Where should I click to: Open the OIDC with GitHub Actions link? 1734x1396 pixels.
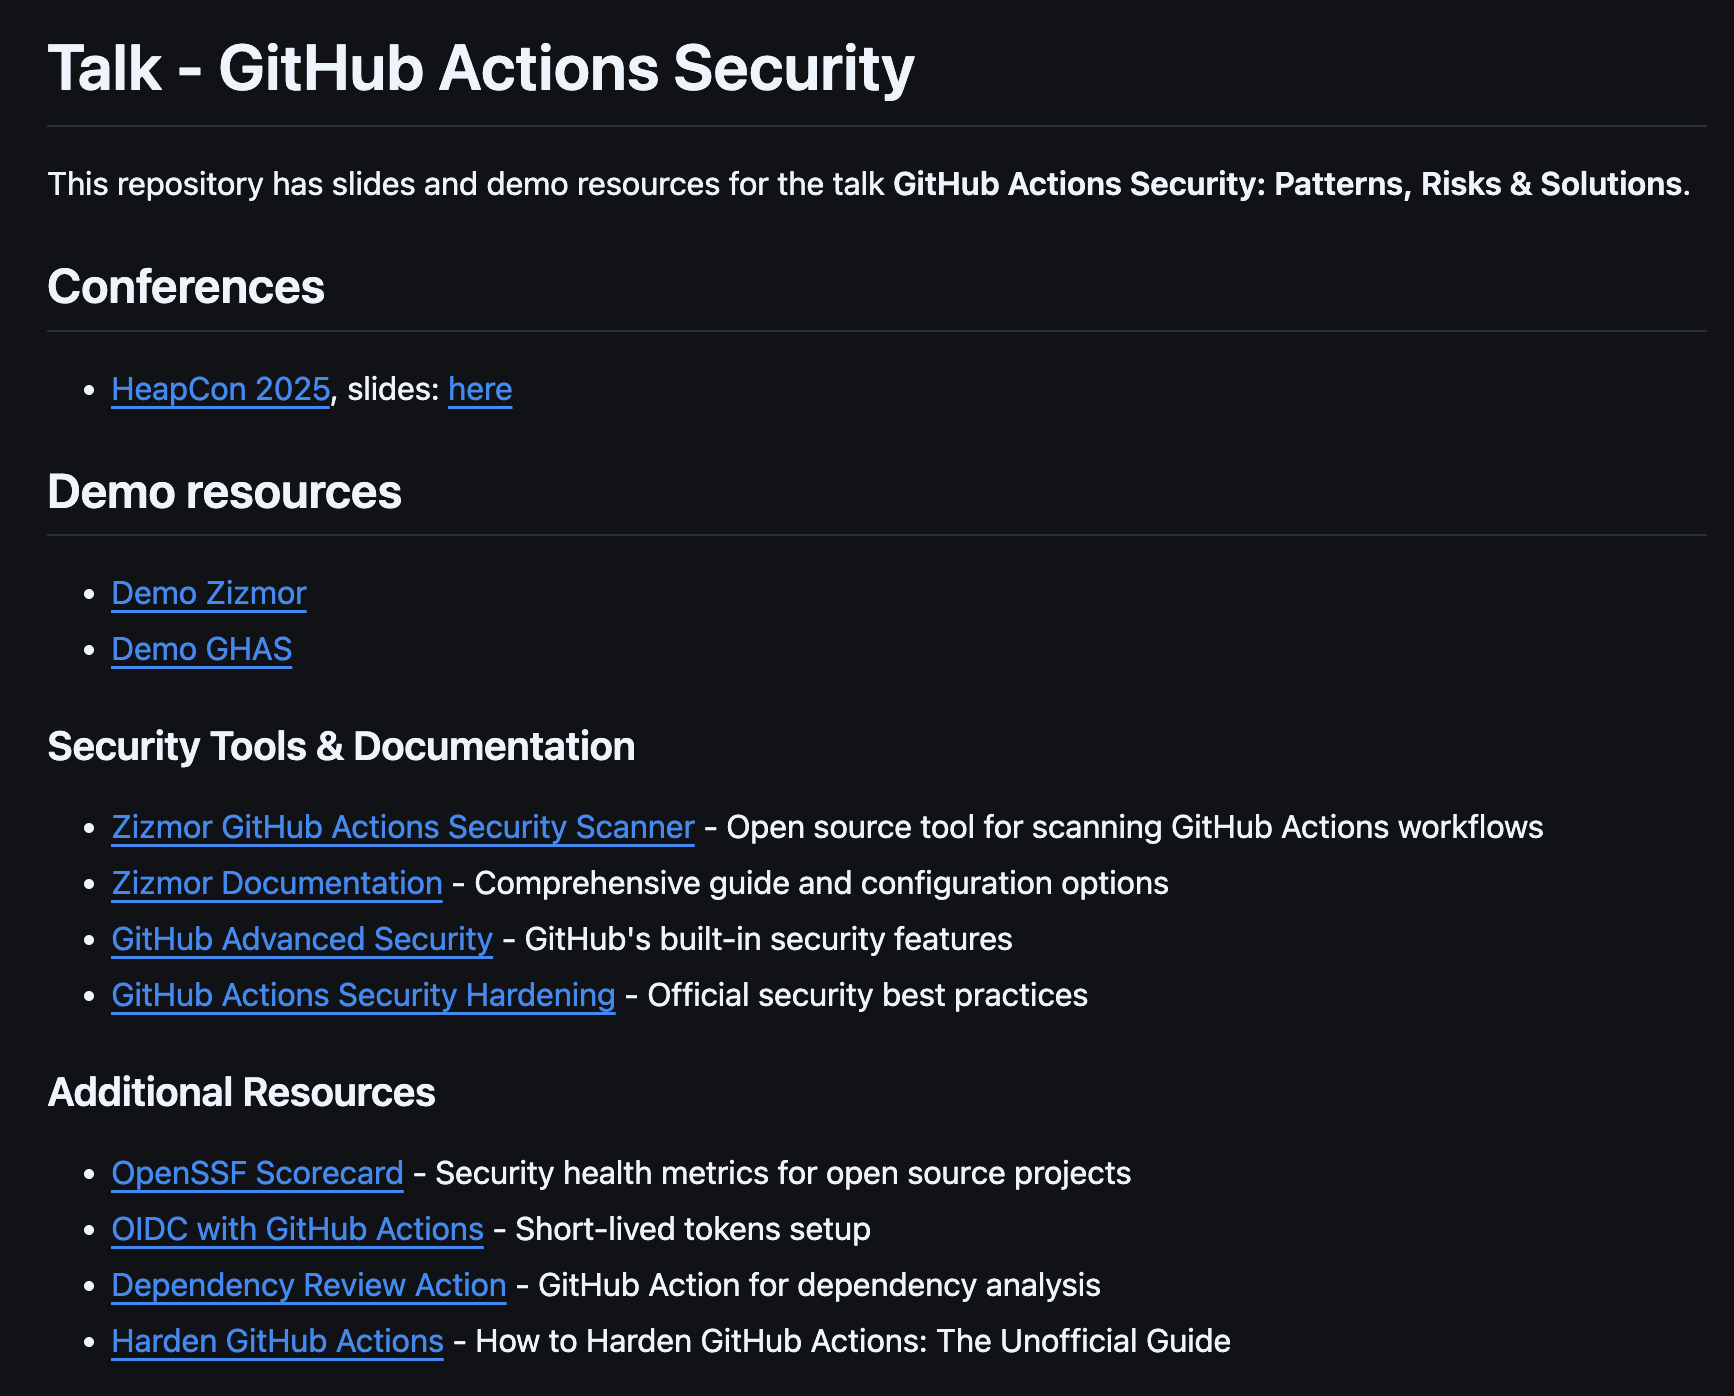pos(297,1229)
